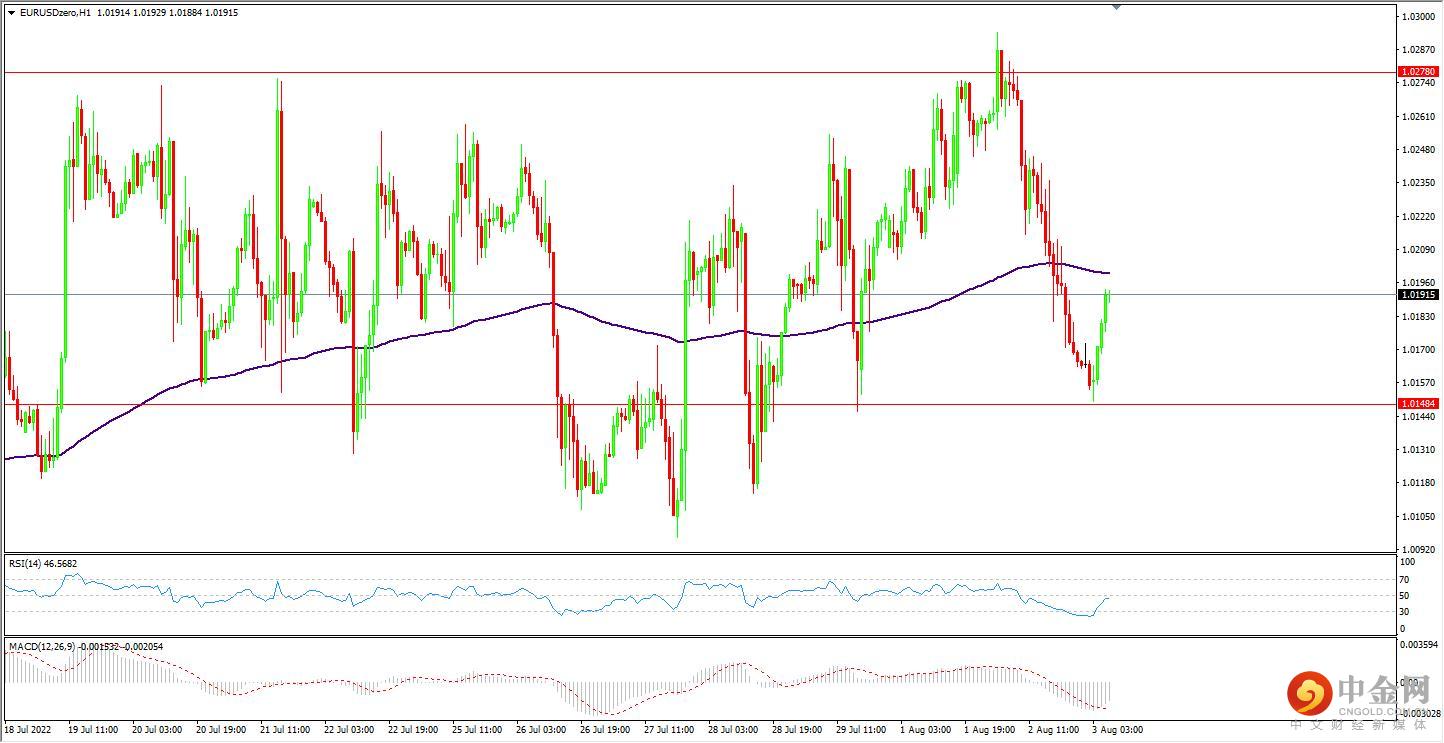Viewport: 1444px width, 743px height.
Task: Click price scale value 1.02350
Action: click(1419, 183)
